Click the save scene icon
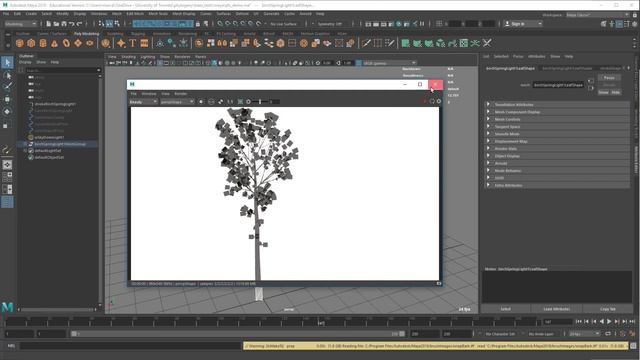640x360 pixels. pyautogui.click(x=64, y=24)
